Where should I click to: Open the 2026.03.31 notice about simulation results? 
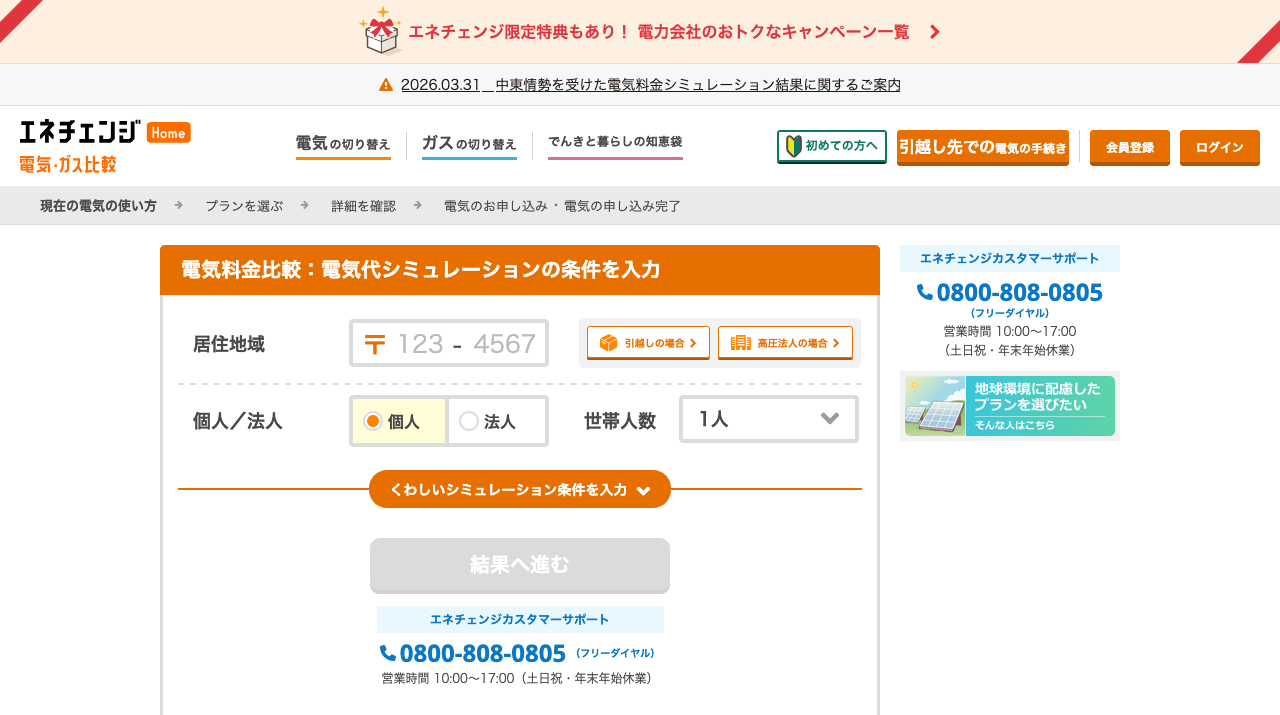[650, 85]
